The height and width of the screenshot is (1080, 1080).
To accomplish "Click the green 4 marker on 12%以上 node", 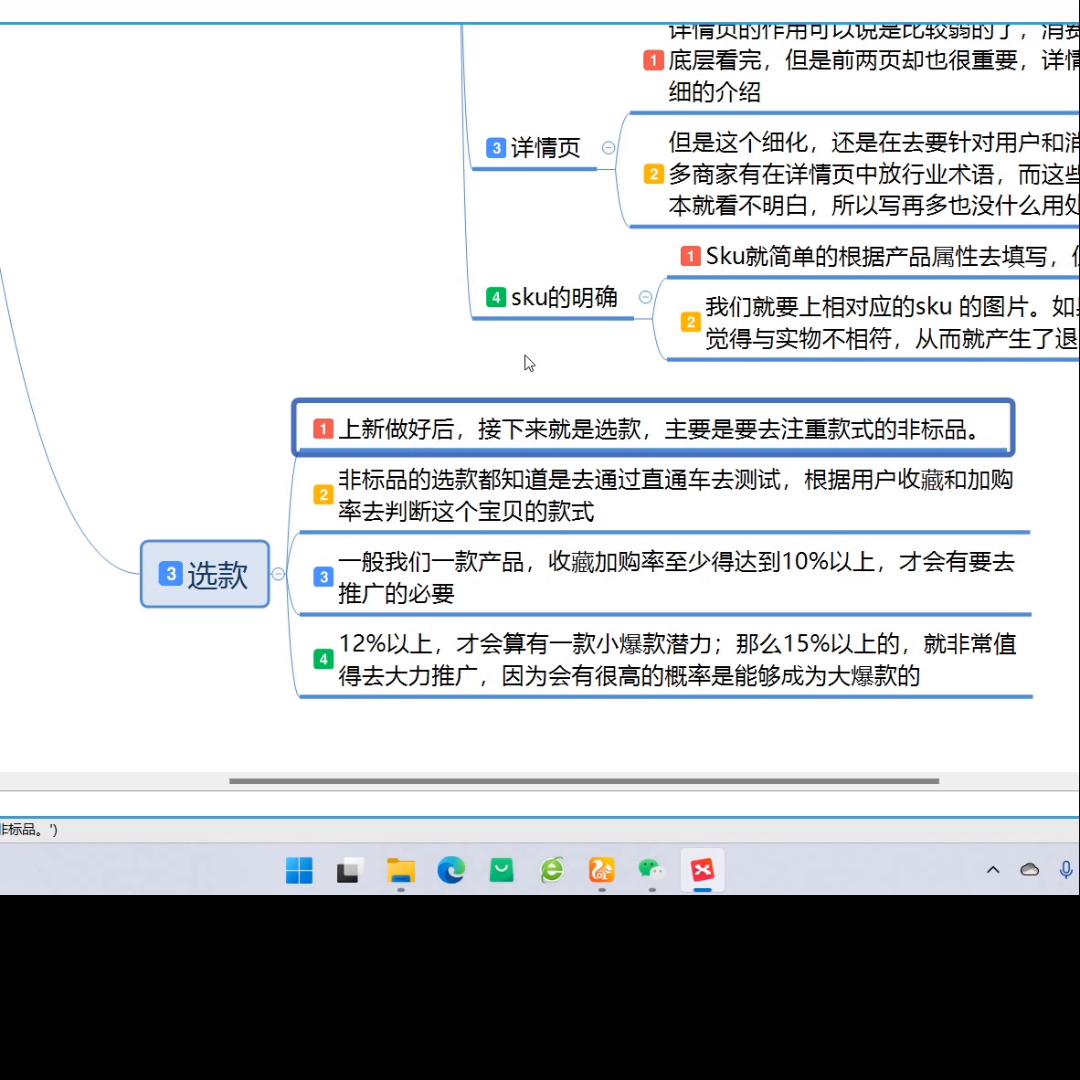I will point(322,659).
